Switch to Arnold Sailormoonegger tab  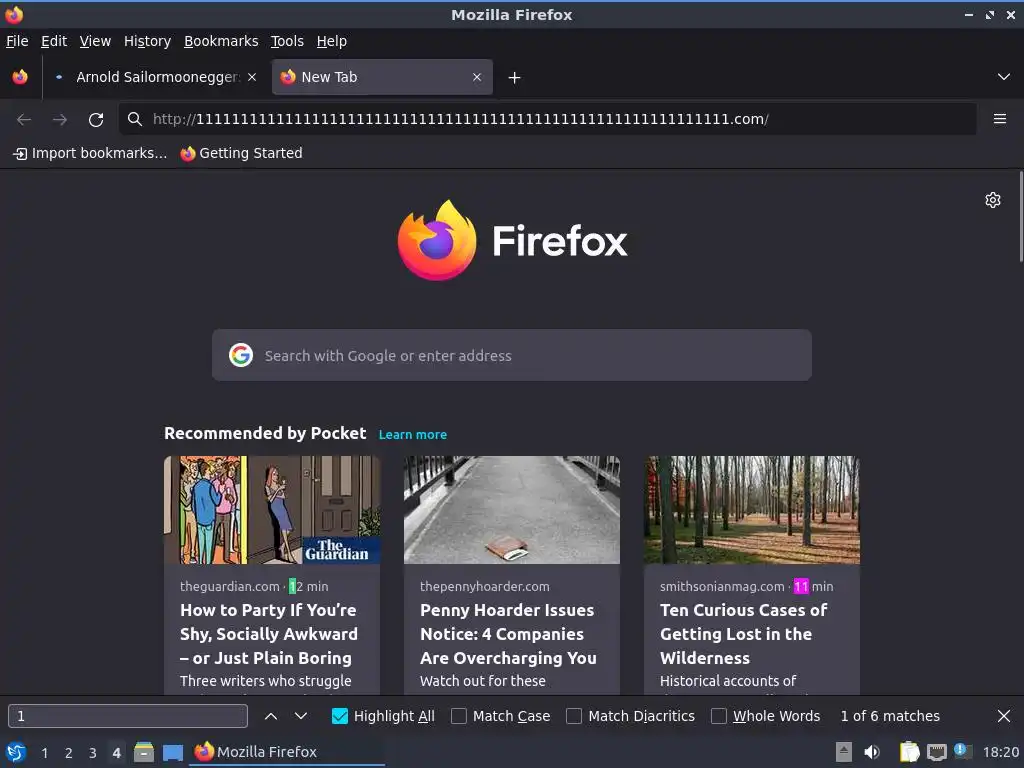click(157, 77)
